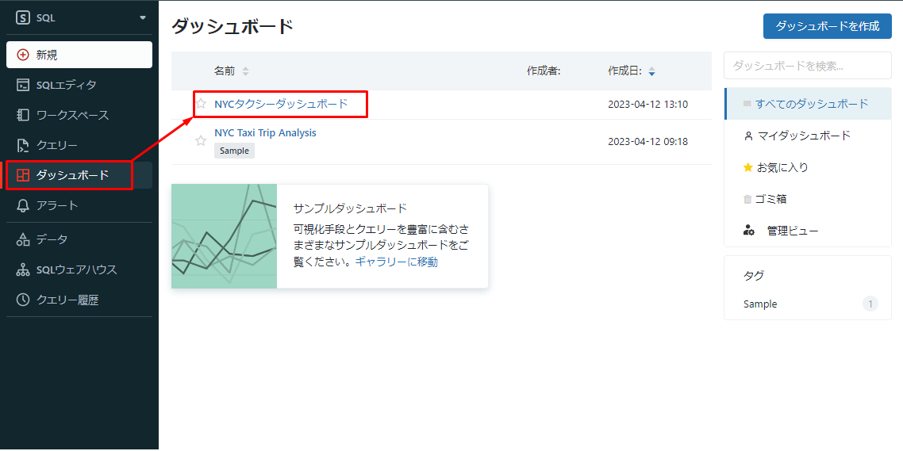This screenshot has width=903, height=451.
Task: Click the 作成者 column header
Action: 544,71
